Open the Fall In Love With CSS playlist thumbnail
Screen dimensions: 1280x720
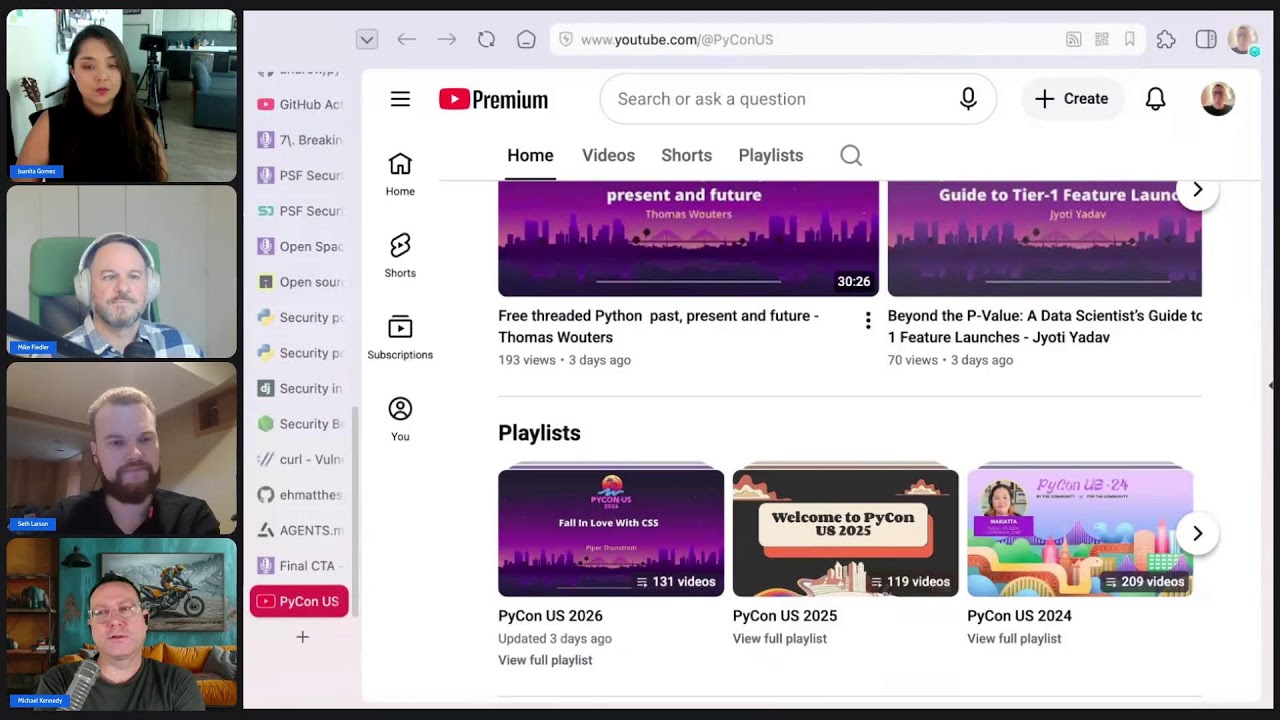611,532
